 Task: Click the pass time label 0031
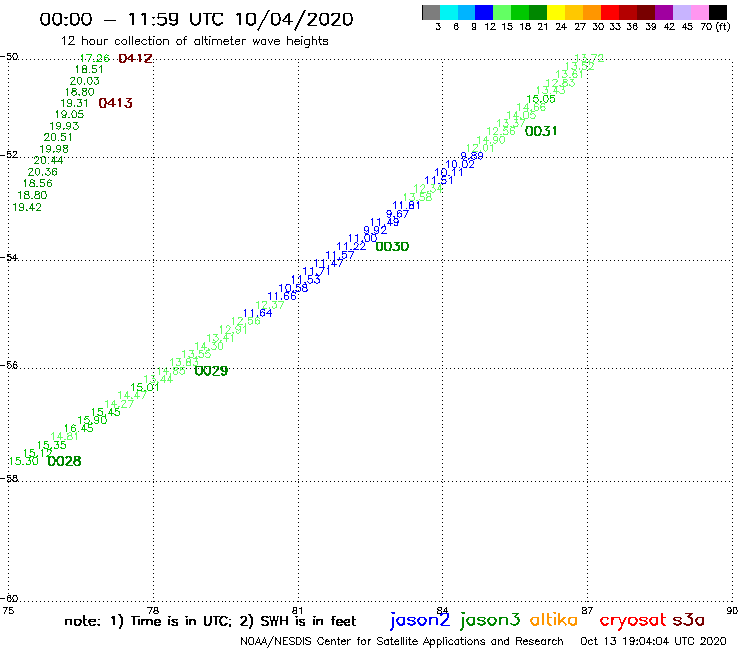pyautogui.click(x=541, y=131)
